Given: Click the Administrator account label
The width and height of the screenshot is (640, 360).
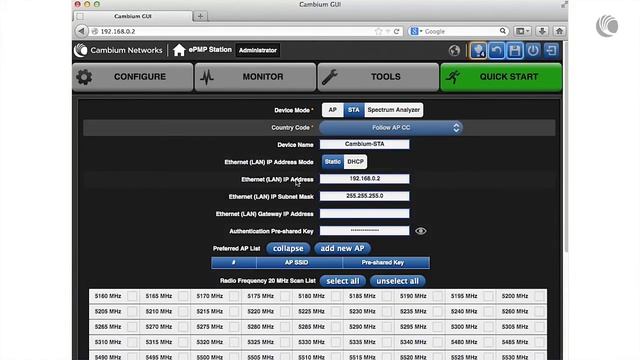Looking at the screenshot, I should 258,51.
